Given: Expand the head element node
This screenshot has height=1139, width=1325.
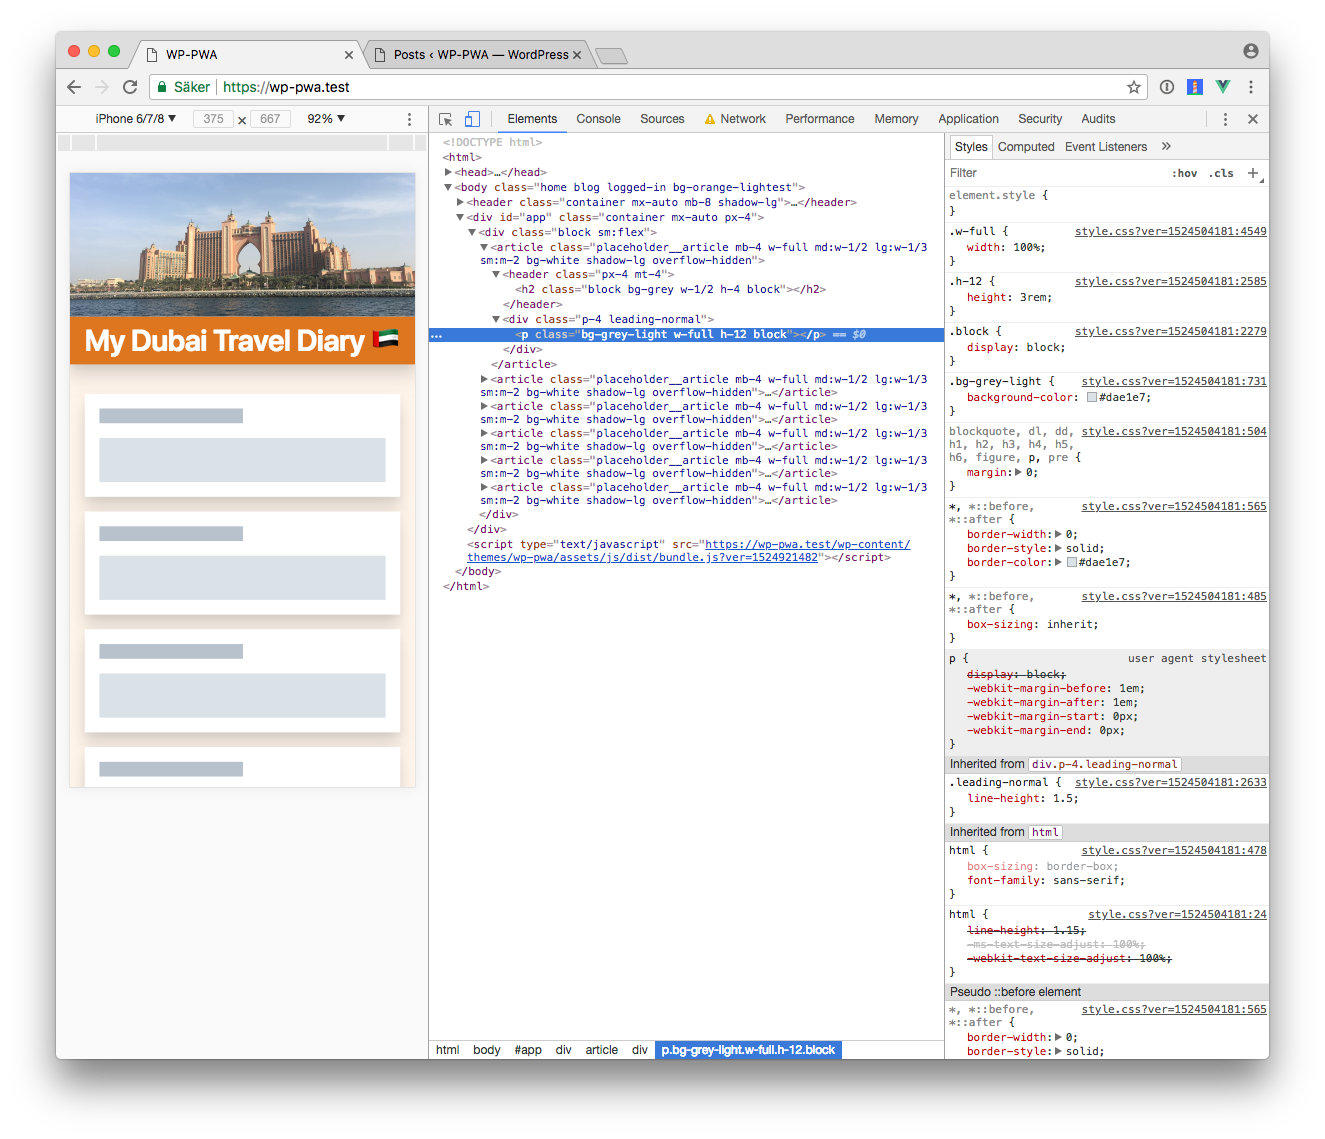Looking at the screenshot, I should coord(448,172).
